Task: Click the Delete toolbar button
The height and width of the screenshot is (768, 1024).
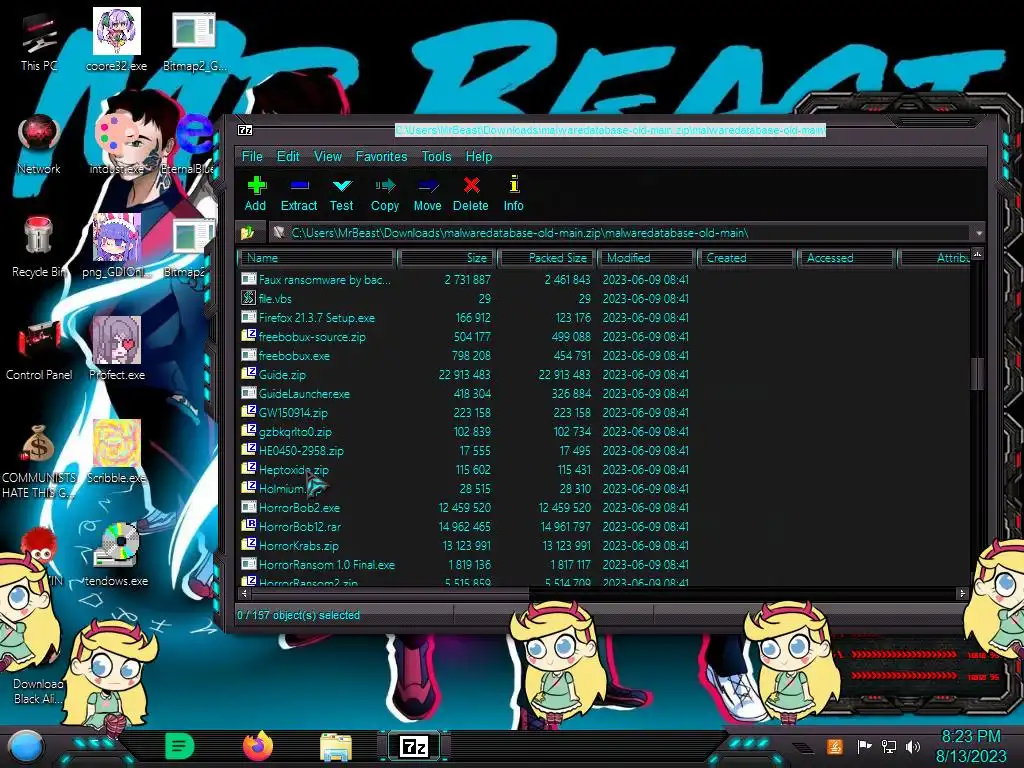Action: (471, 193)
